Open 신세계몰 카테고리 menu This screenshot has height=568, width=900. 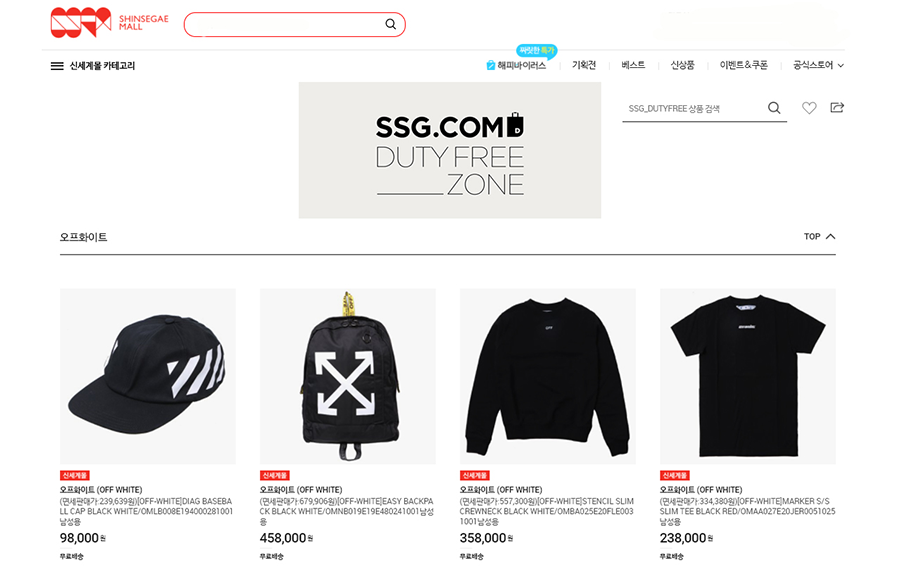click(x=102, y=66)
